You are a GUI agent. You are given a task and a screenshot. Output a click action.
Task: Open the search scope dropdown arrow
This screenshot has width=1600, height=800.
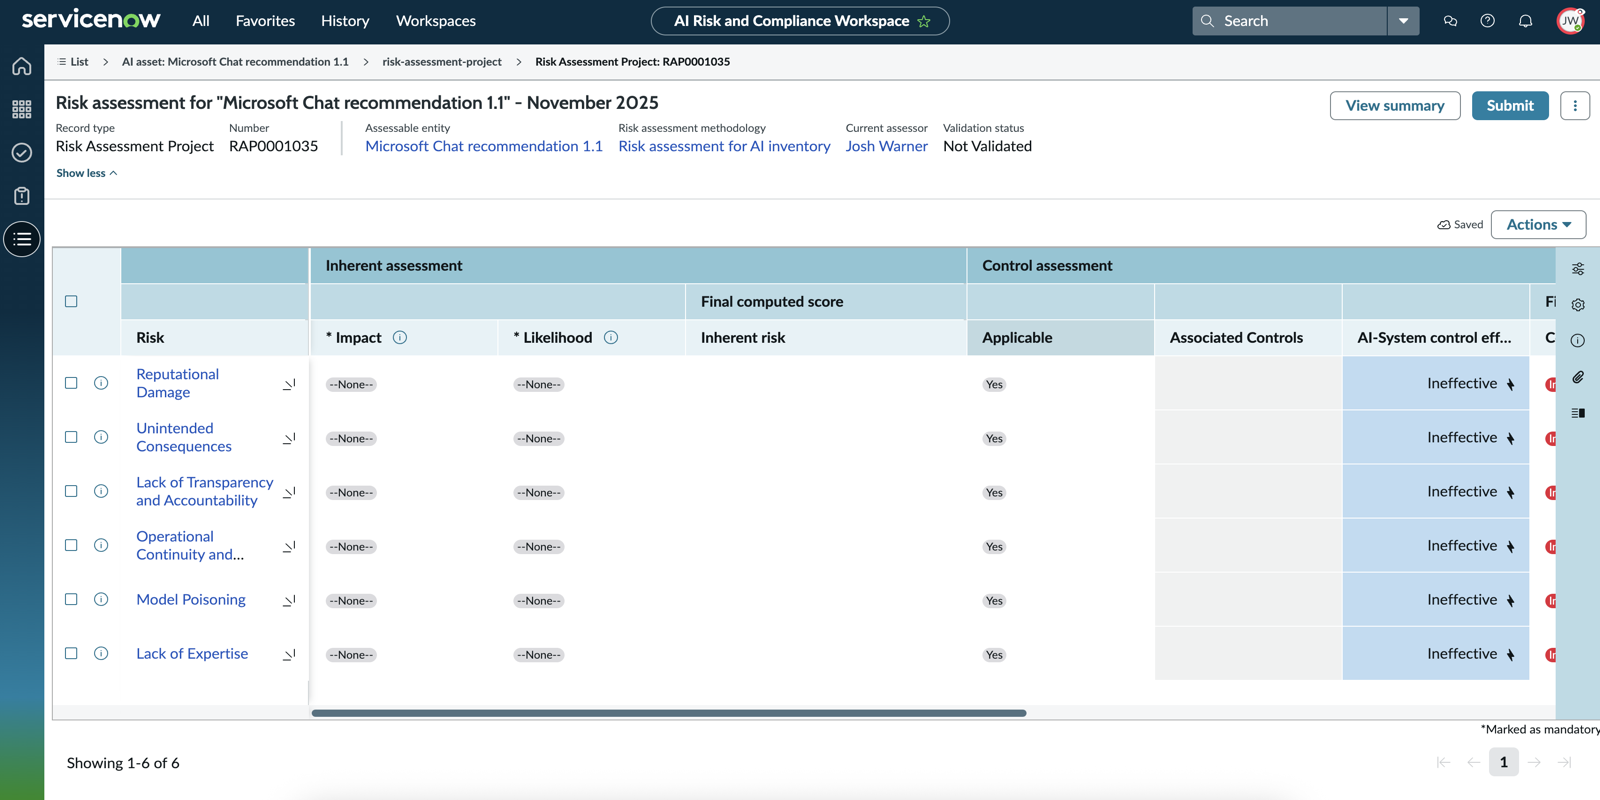pyautogui.click(x=1403, y=21)
